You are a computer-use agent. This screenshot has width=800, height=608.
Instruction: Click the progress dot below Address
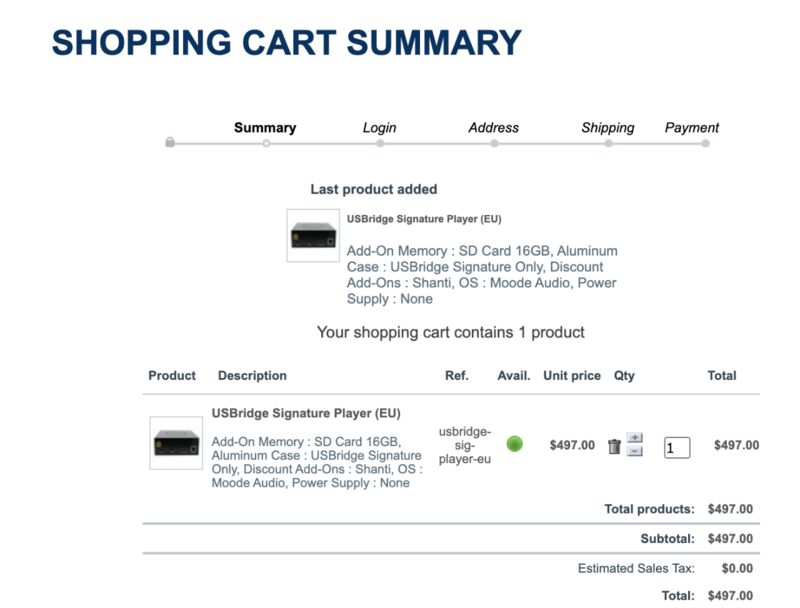494,143
